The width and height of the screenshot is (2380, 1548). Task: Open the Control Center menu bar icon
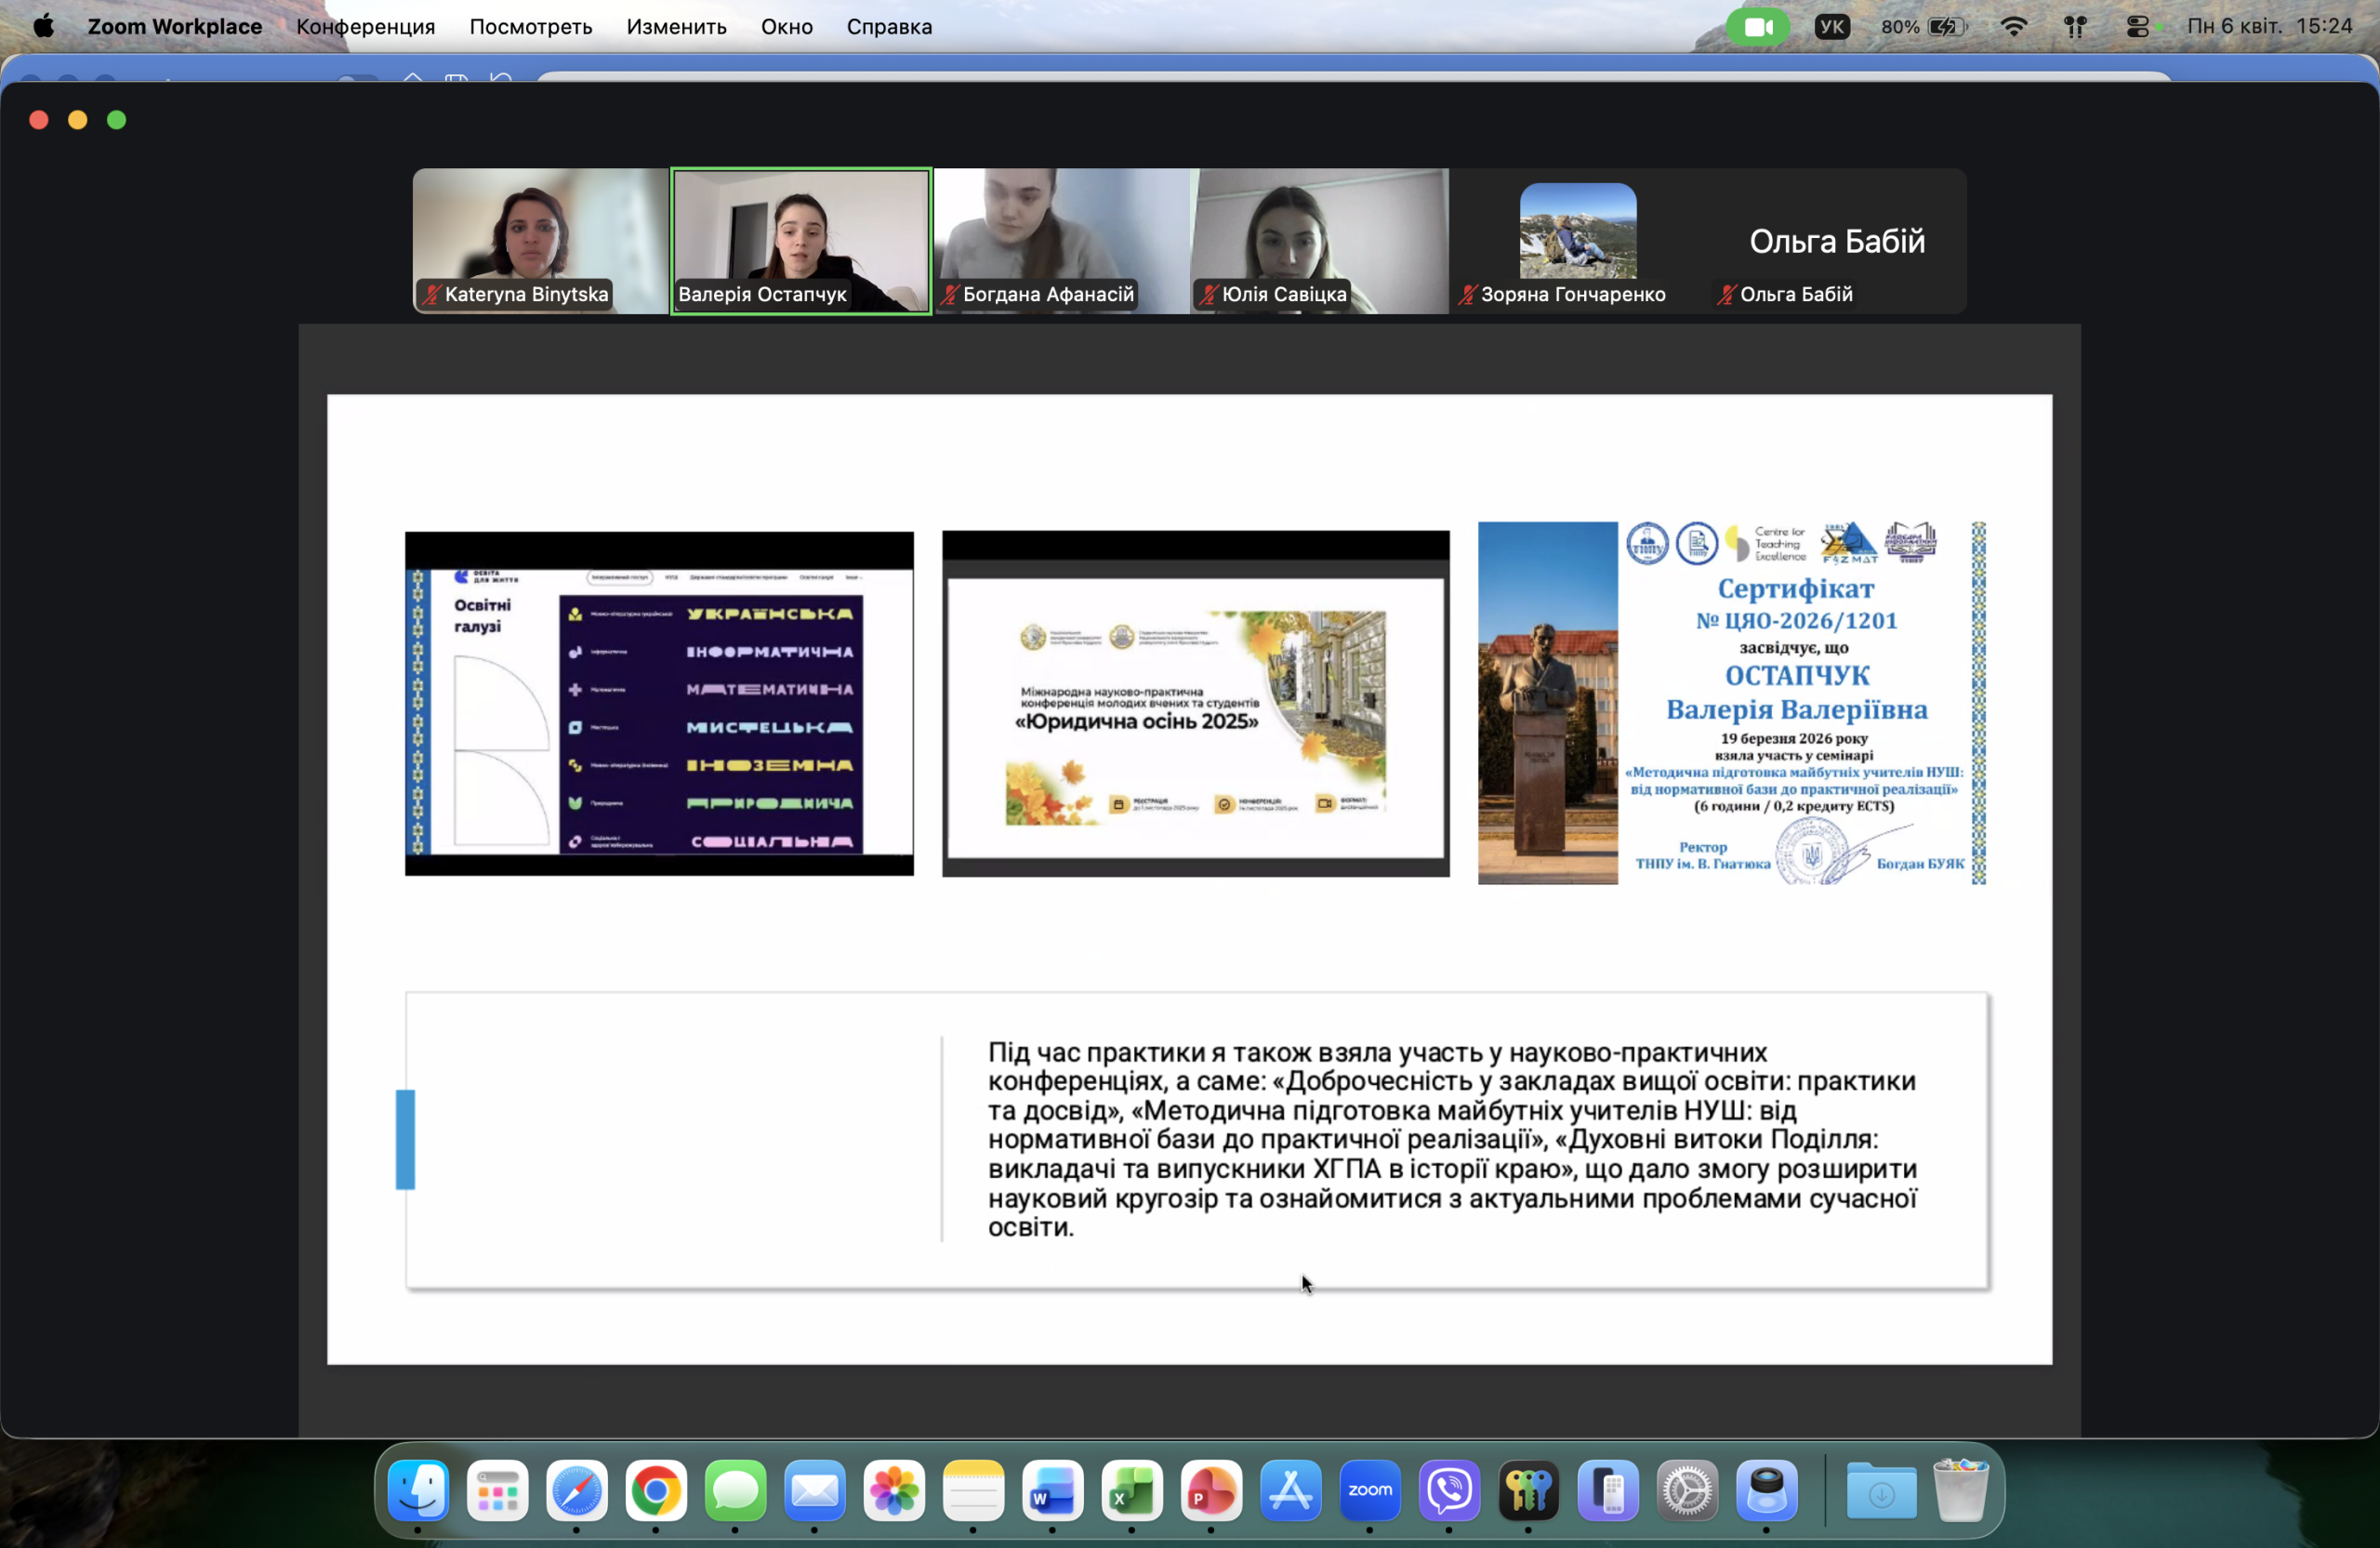[2136, 27]
